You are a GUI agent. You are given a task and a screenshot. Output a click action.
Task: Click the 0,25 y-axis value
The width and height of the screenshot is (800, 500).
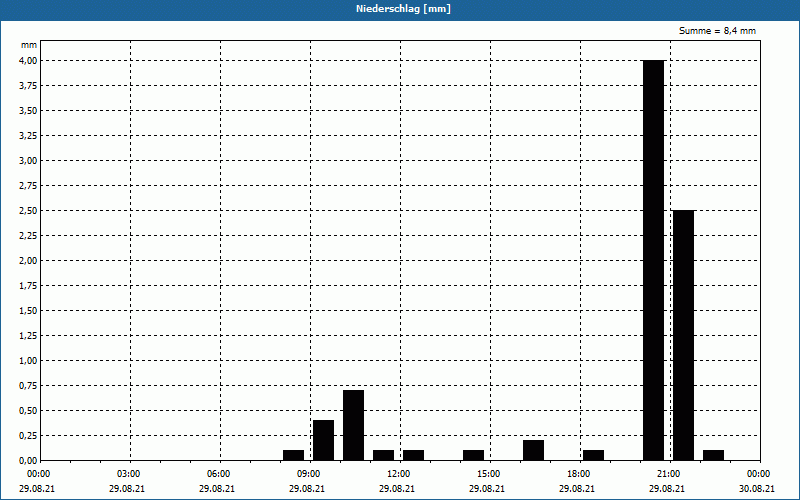[x=28, y=436]
